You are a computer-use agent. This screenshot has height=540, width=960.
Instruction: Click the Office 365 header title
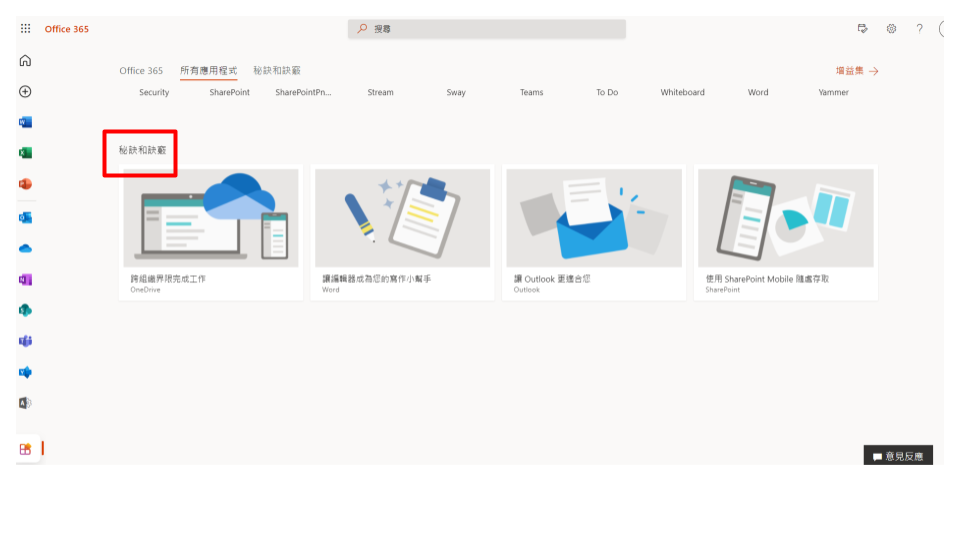click(67, 29)
